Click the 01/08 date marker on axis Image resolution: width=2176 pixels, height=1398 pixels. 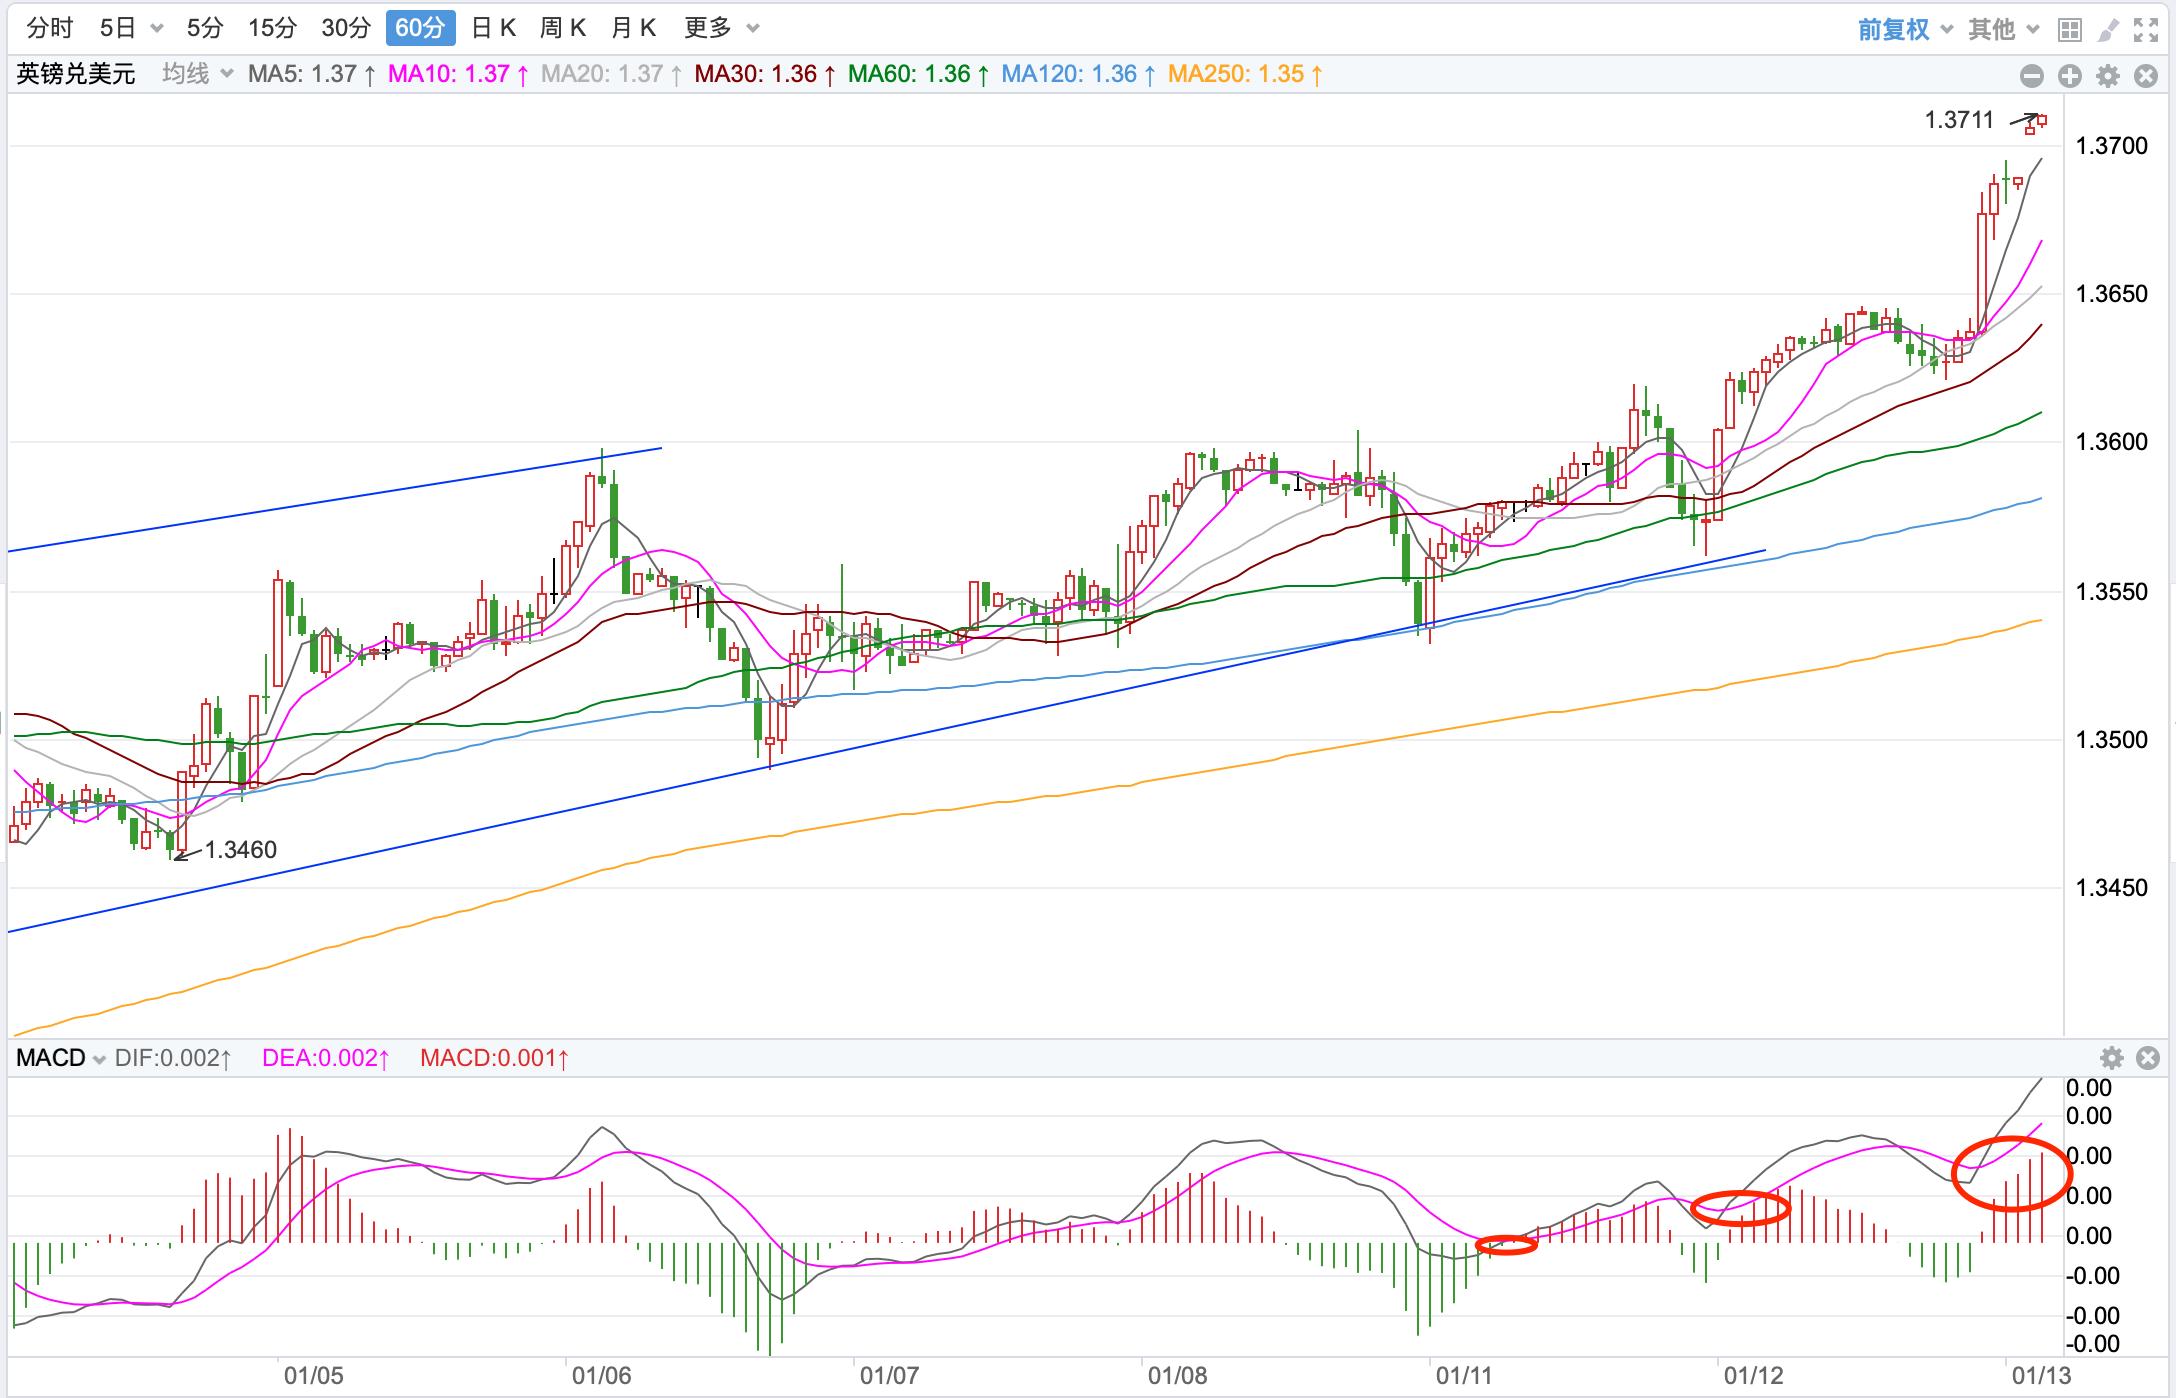(x=1176, y=1375)
